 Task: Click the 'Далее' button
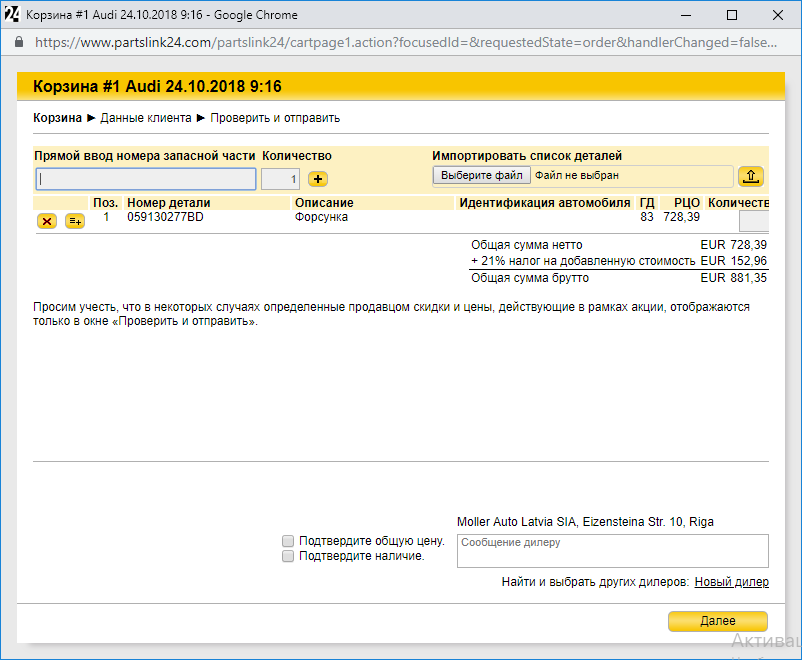[x=717, y=621]
